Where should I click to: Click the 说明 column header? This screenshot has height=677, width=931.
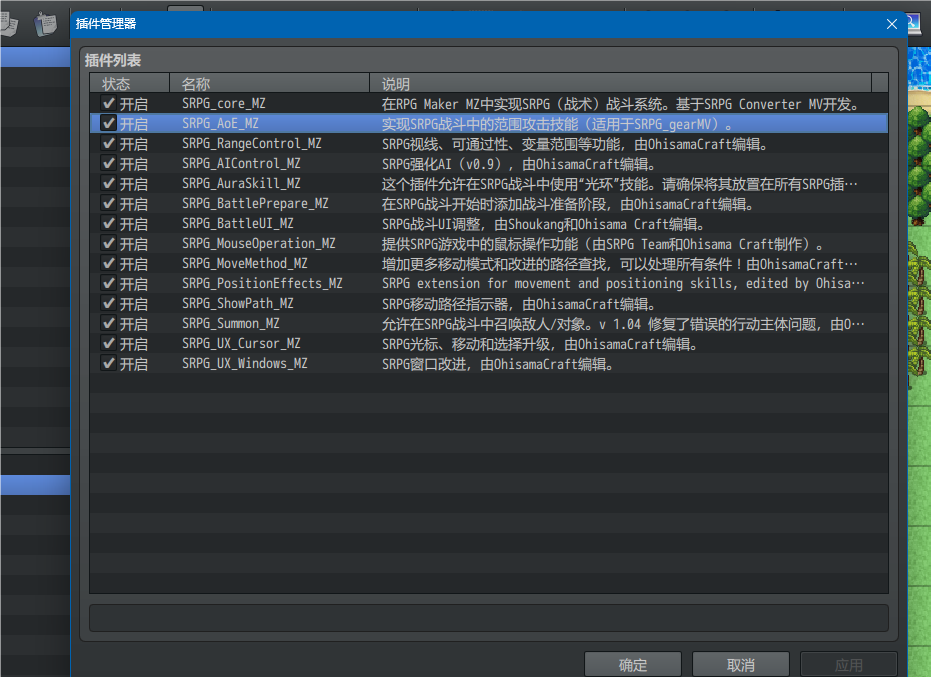click(x=620, y=83)
